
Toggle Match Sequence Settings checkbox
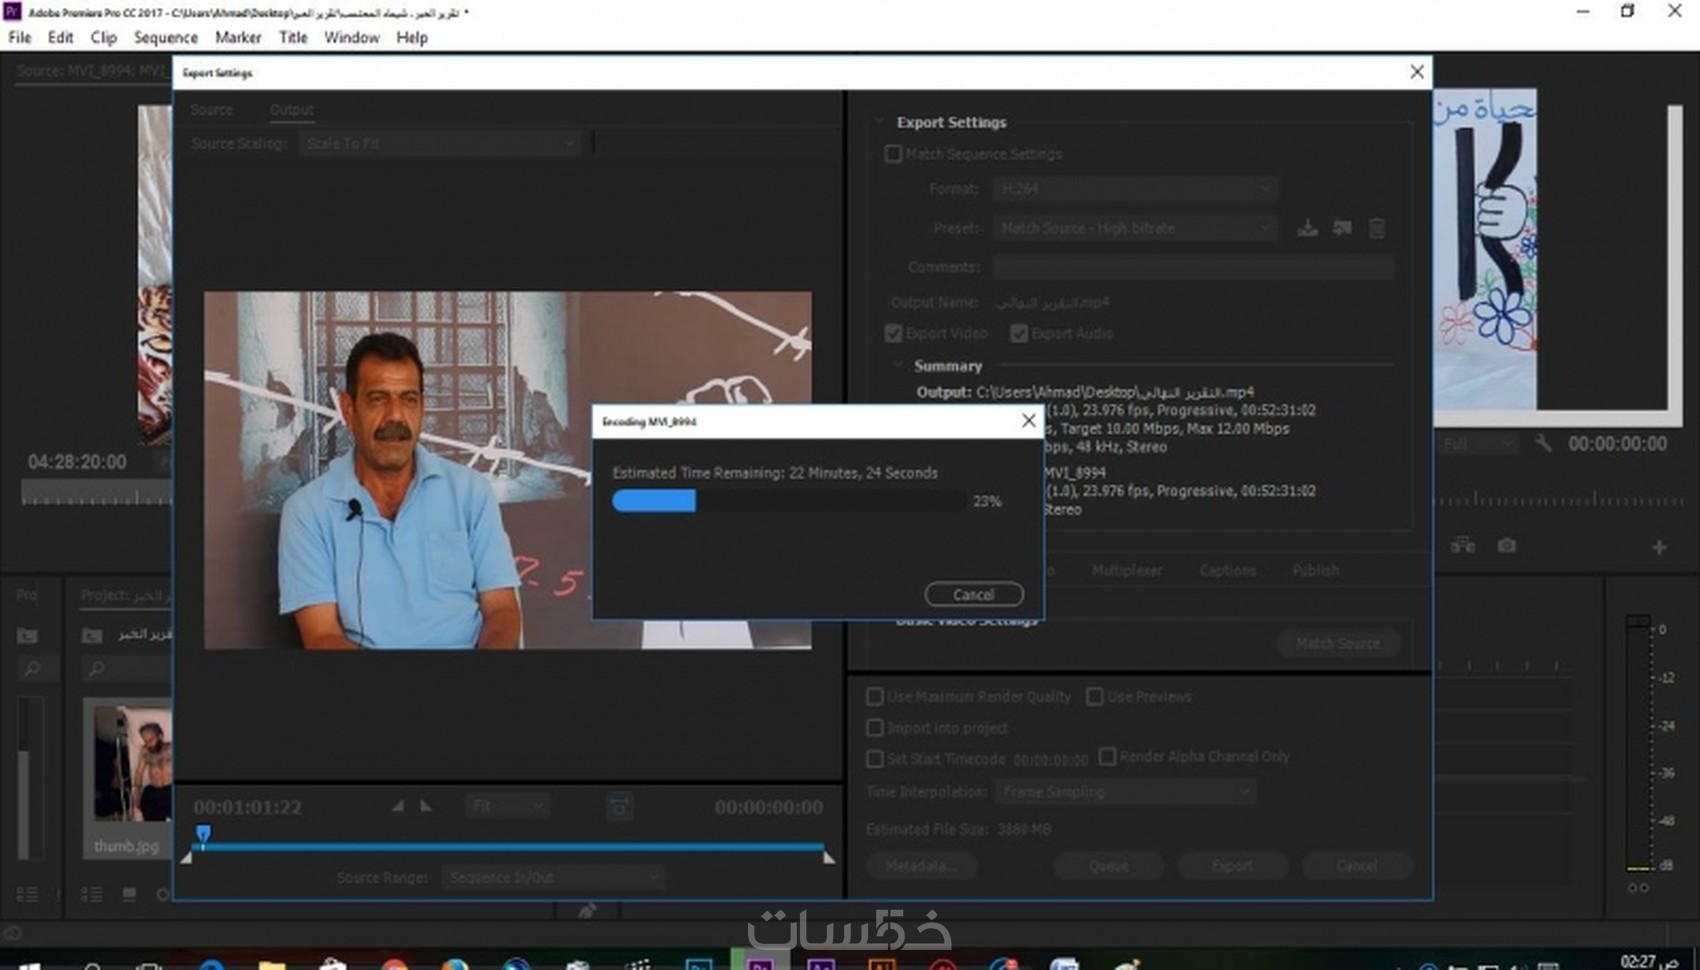pos(893,154)
